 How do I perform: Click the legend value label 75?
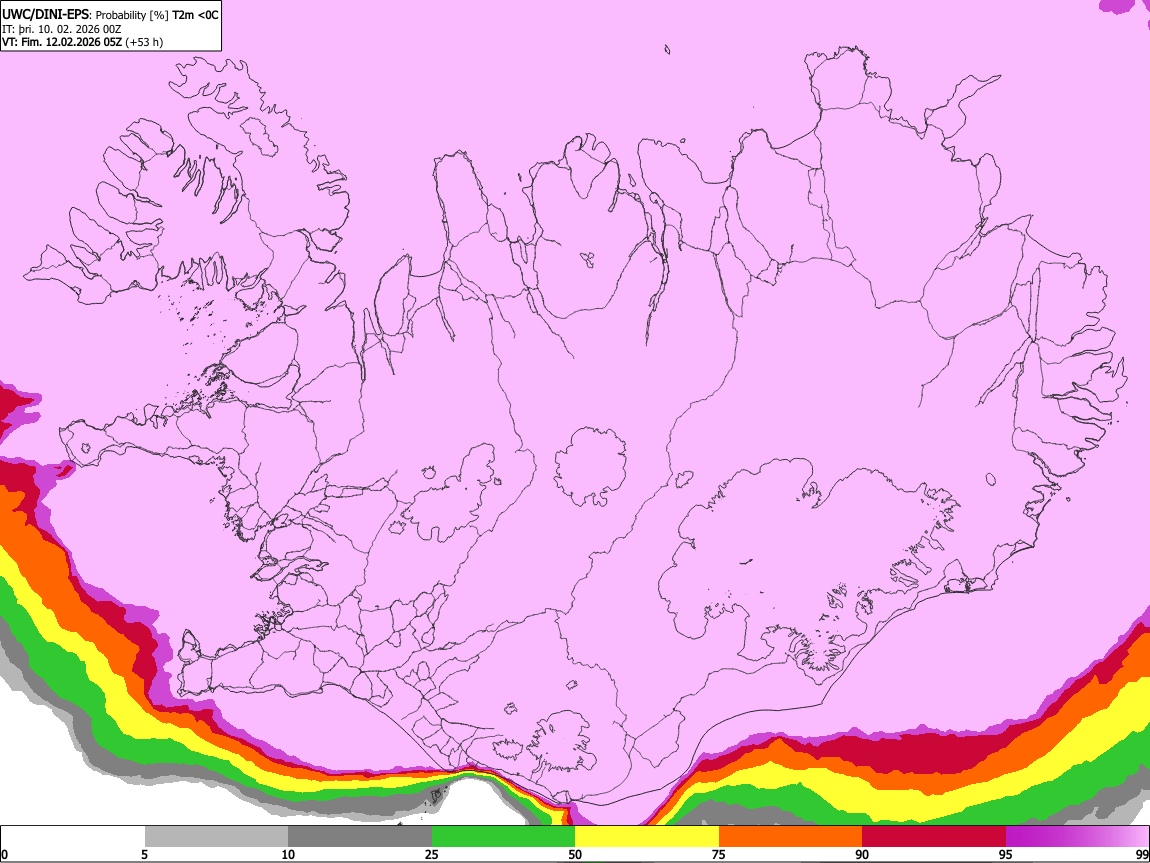click(x=719, y=854)
